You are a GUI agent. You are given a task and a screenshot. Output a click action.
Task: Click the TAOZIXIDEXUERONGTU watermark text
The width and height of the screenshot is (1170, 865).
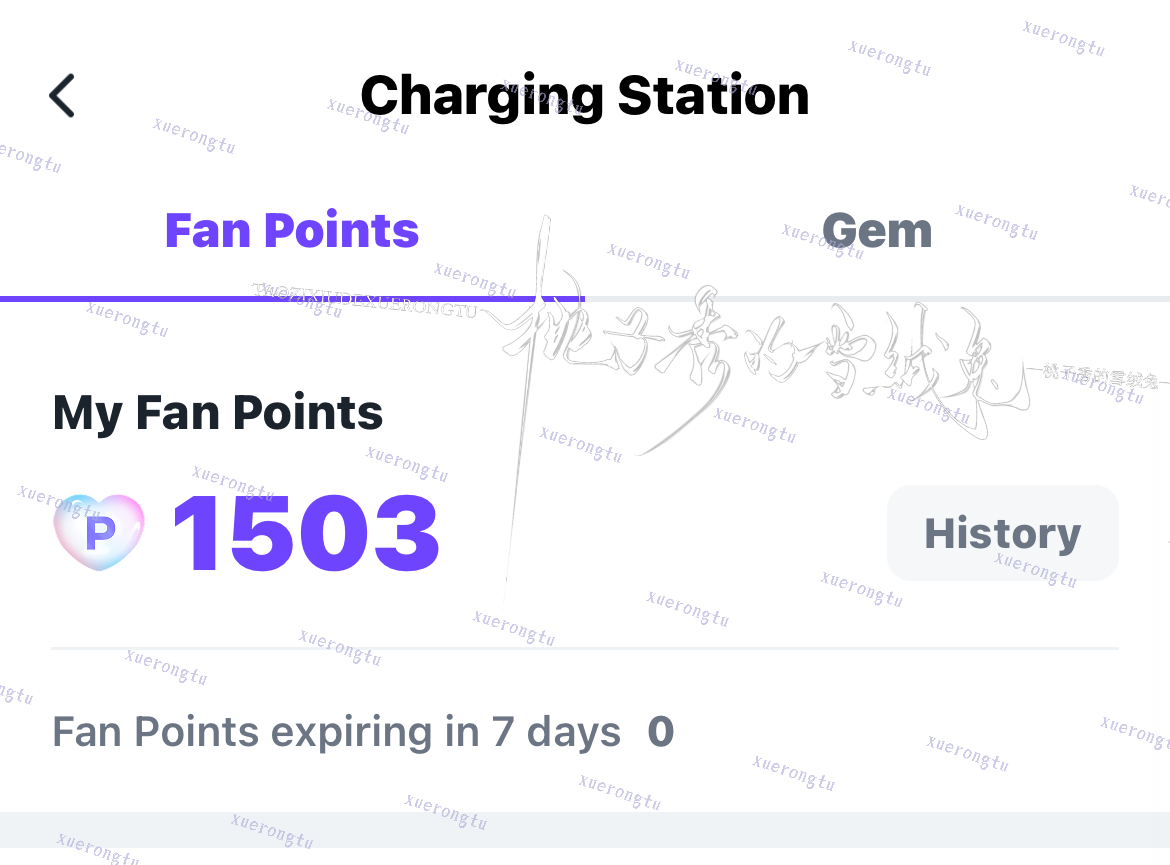tap(365, 300)
